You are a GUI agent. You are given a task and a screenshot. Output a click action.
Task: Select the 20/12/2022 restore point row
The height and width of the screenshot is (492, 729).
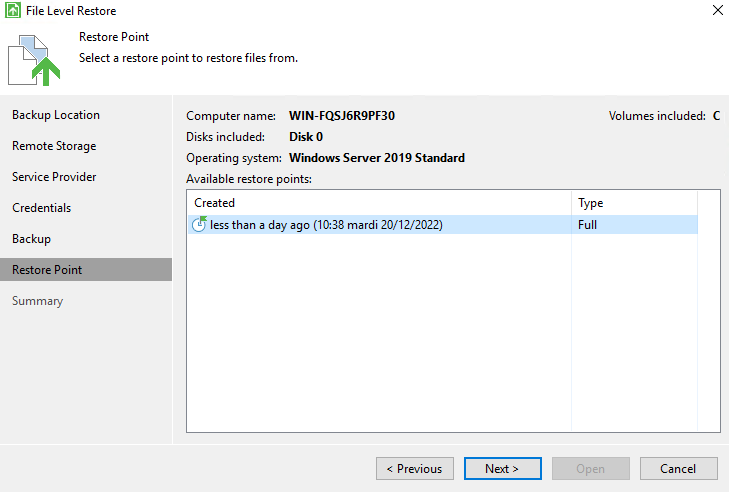click(x=443, y=225)
